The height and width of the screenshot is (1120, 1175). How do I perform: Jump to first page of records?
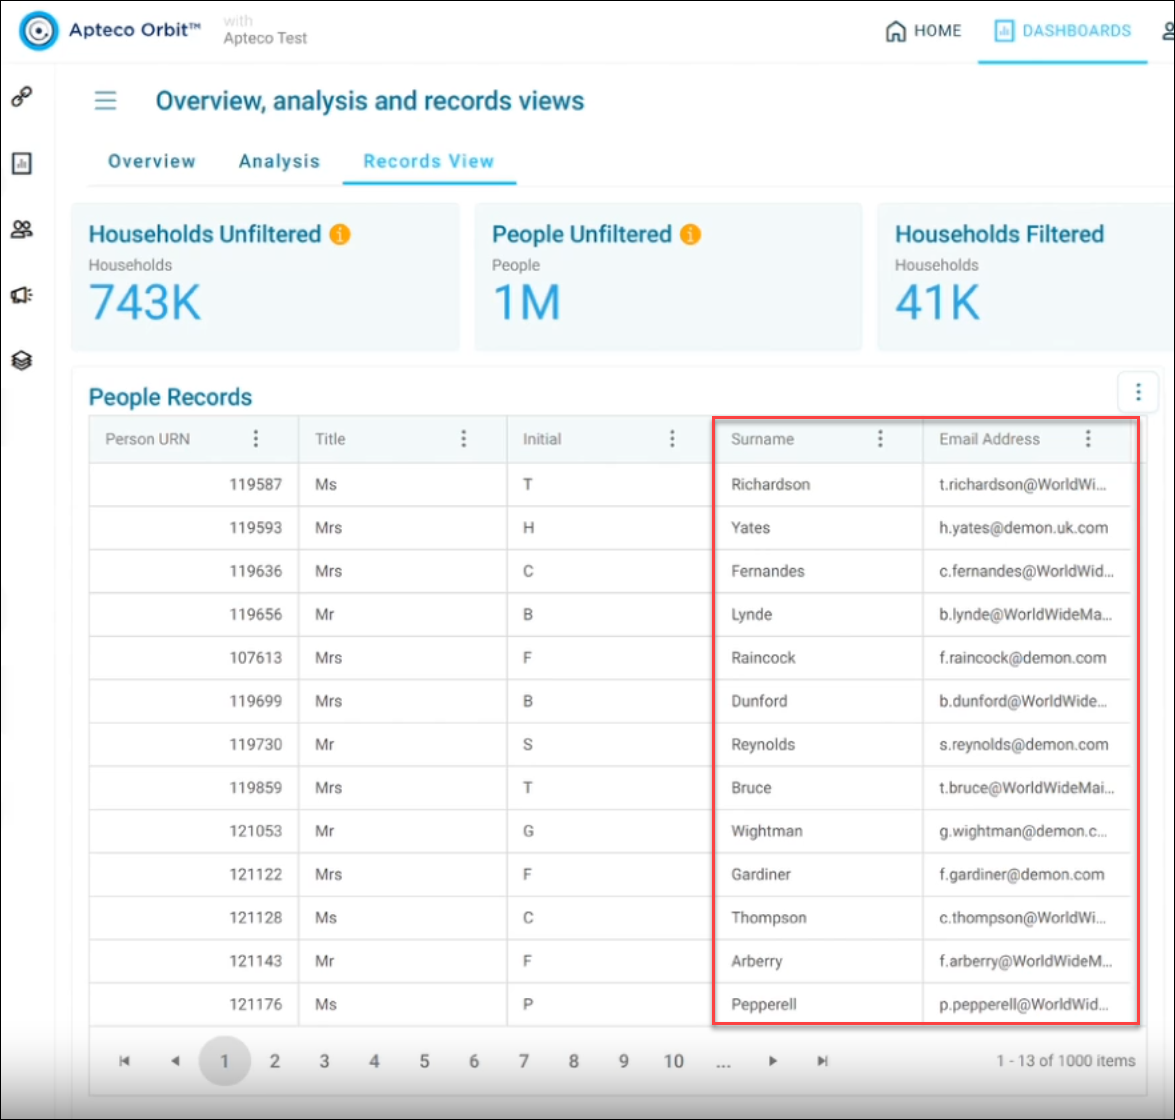click(x=124, y=1061)
